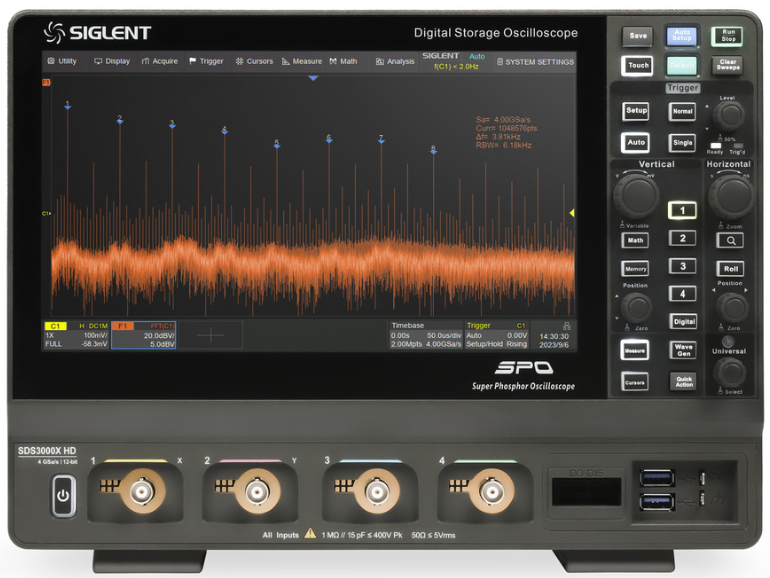Toggle channel 3 button

pos(683,266)
